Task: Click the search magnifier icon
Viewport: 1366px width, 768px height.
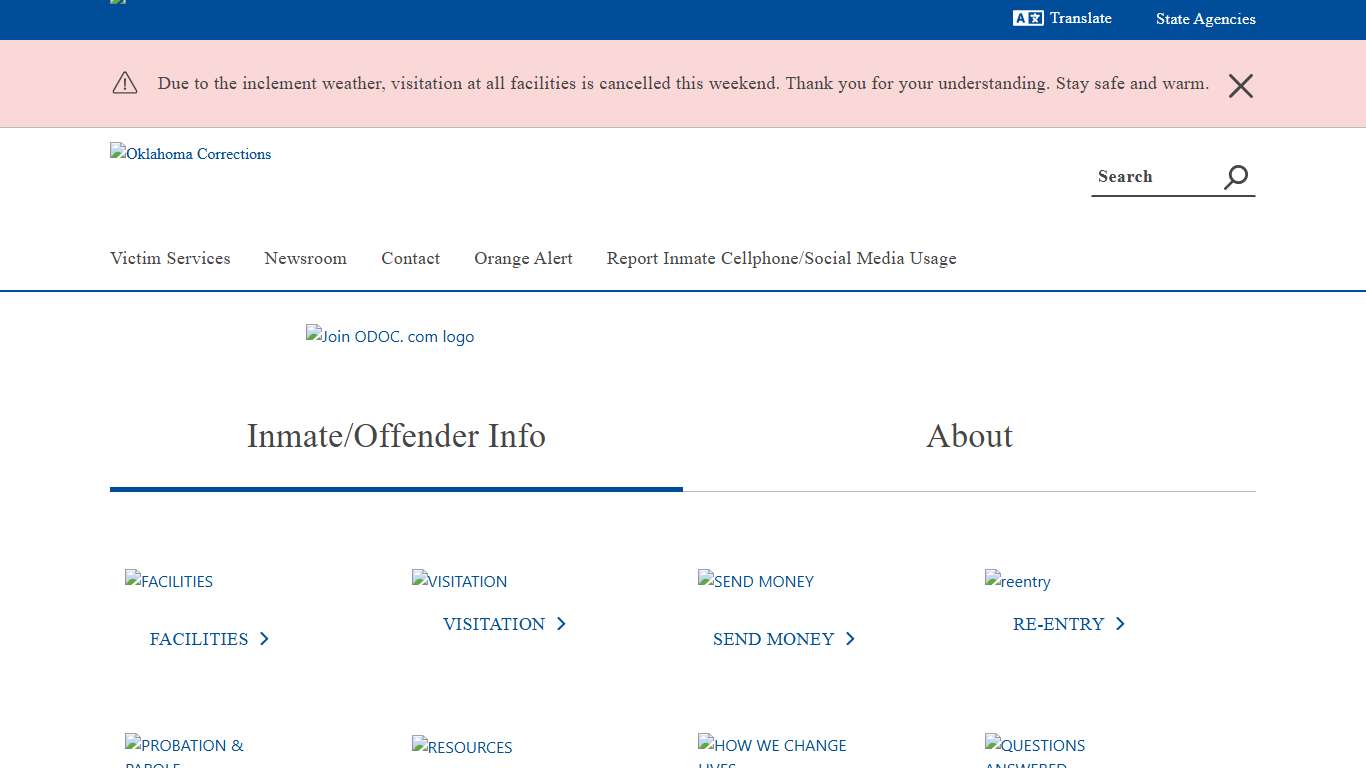Action: point(1237,176)
